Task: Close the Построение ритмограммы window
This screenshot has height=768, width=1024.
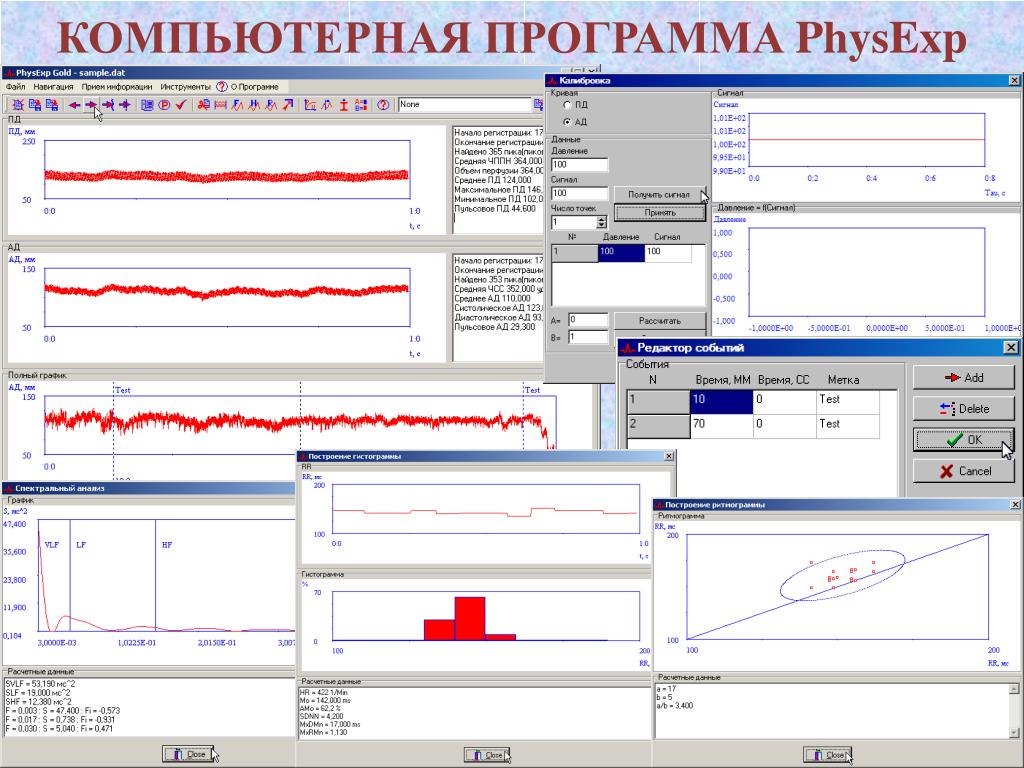Action: [1016, 504]
